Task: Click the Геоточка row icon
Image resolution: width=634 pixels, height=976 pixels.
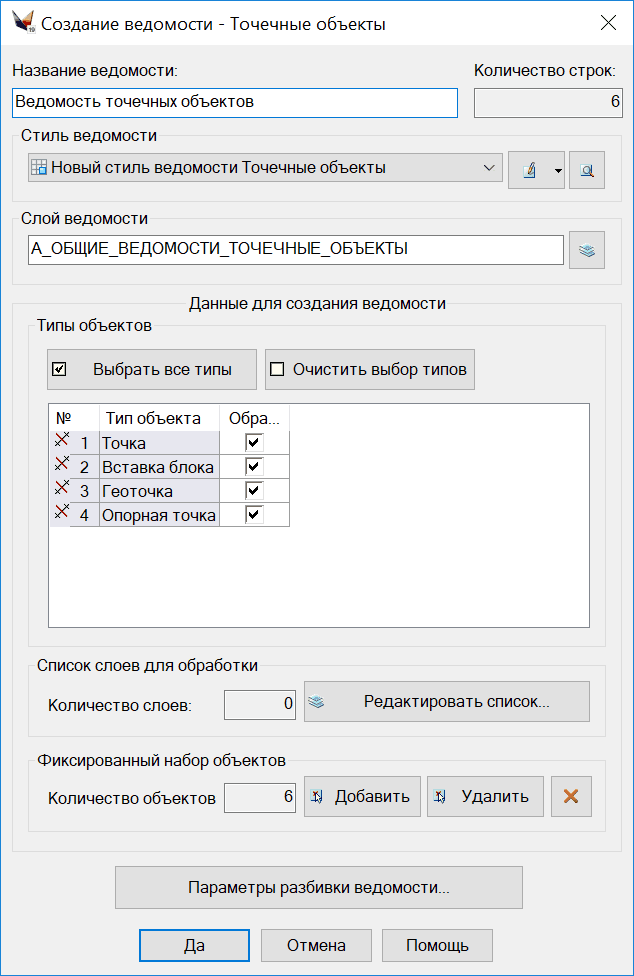Action: click(61, 489)
